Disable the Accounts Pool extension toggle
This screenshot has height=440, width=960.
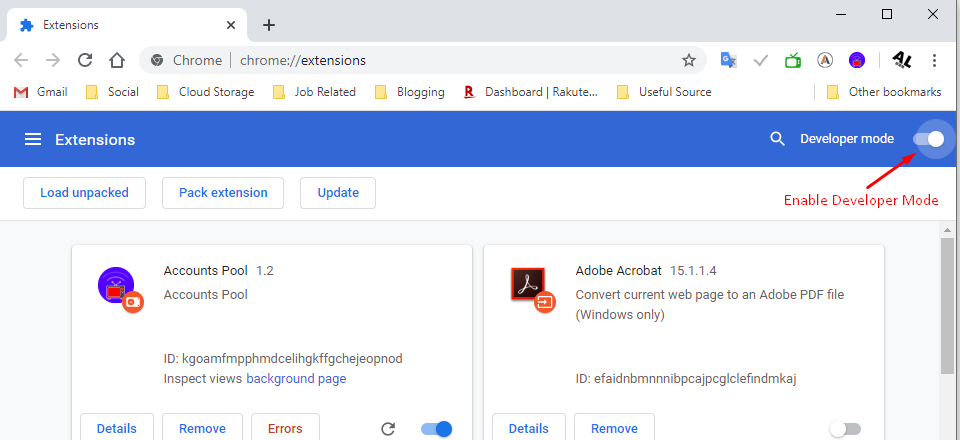coord(437,429)
